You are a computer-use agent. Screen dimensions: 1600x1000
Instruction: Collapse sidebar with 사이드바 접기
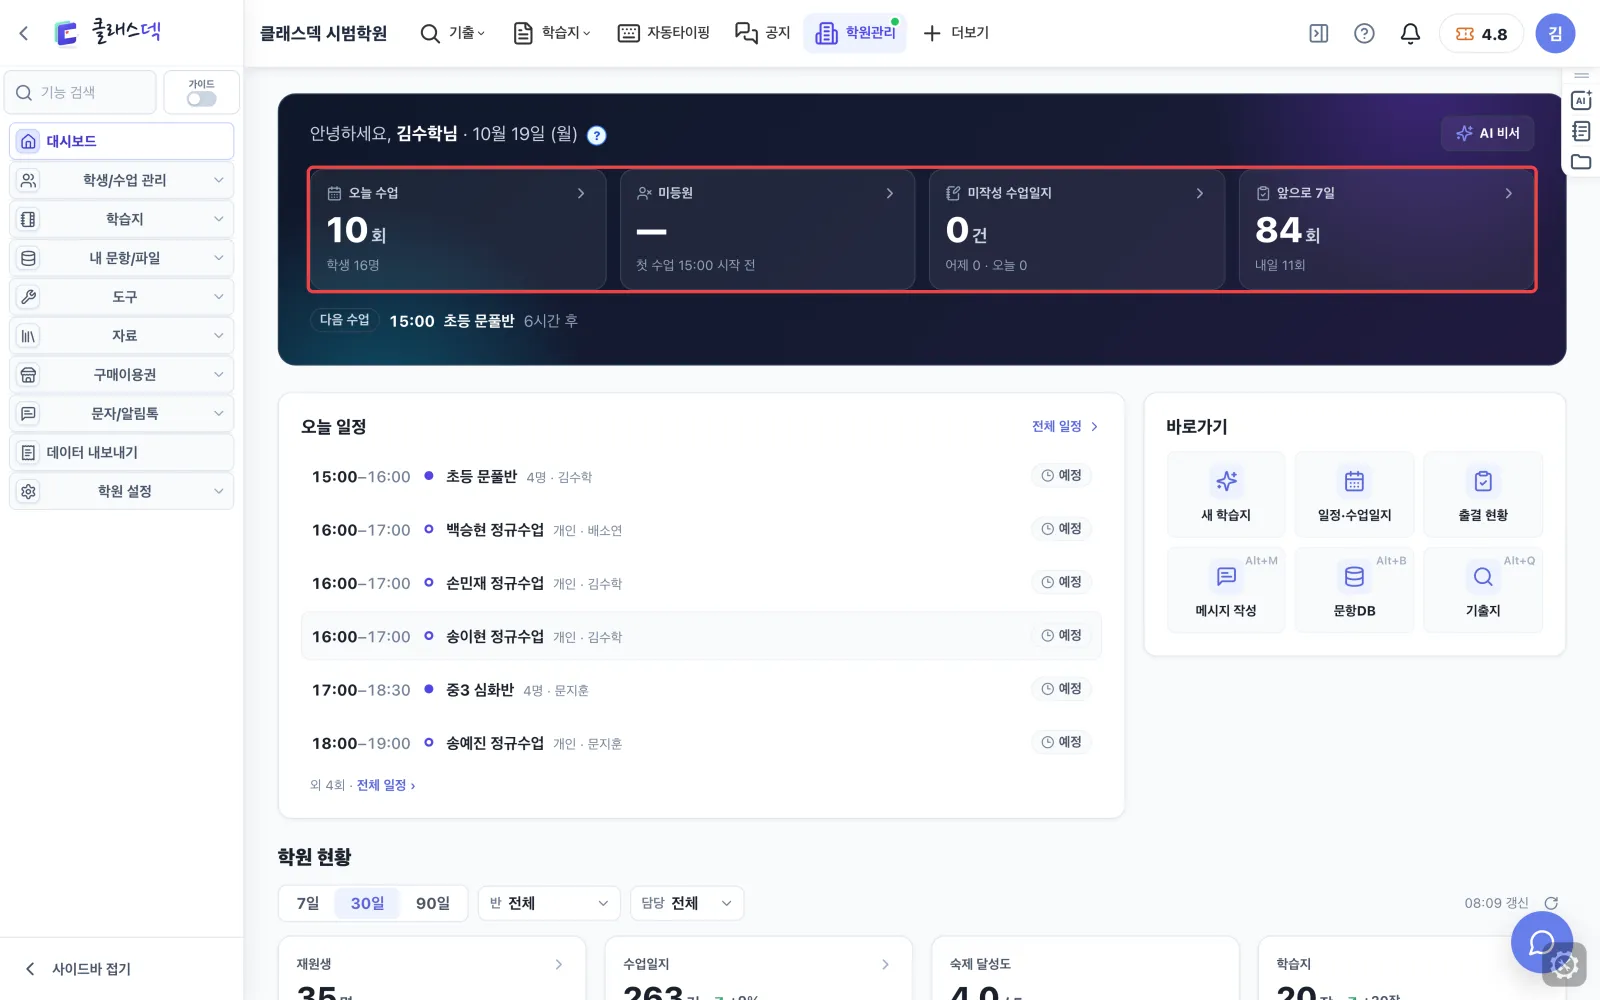point(78,968)
